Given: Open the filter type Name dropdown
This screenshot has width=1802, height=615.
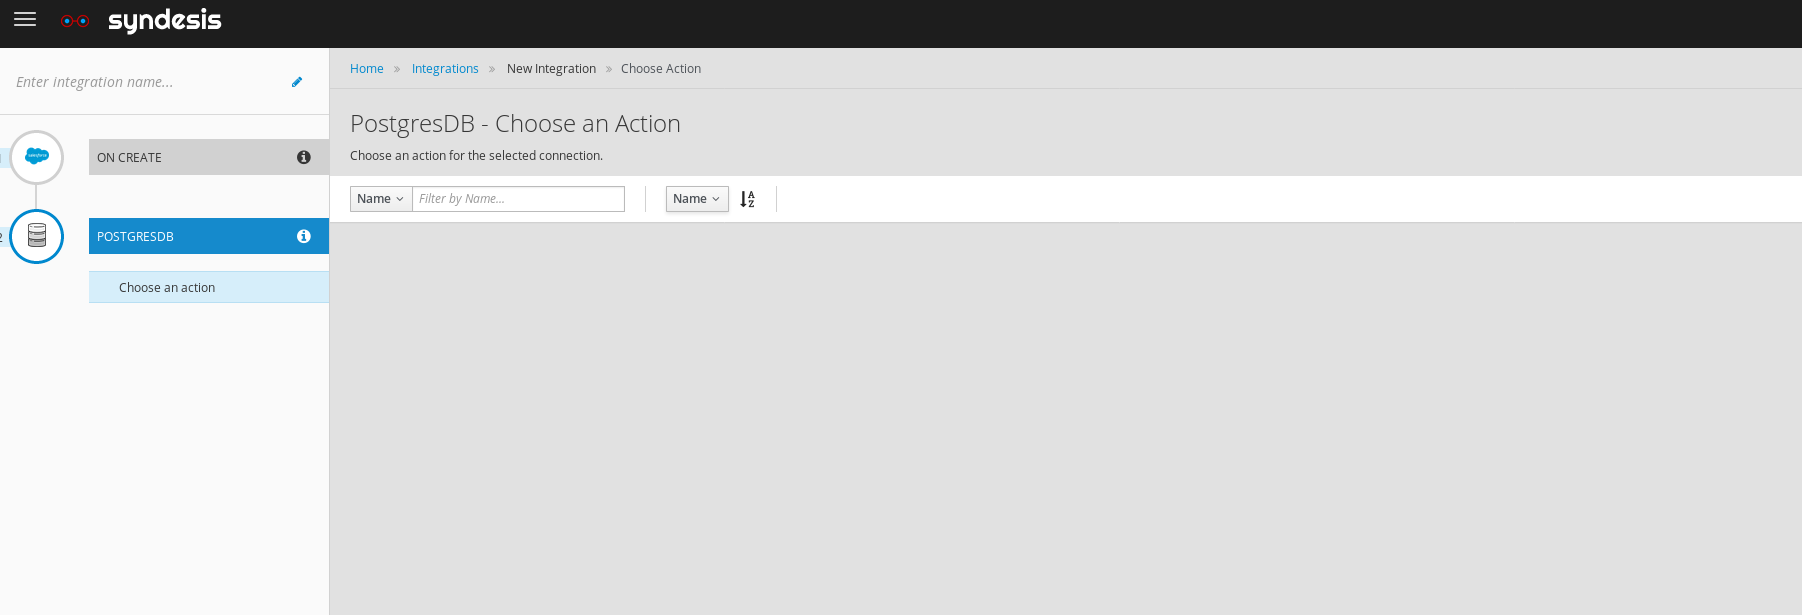Looking at the screenshot, I should point(381,199).
